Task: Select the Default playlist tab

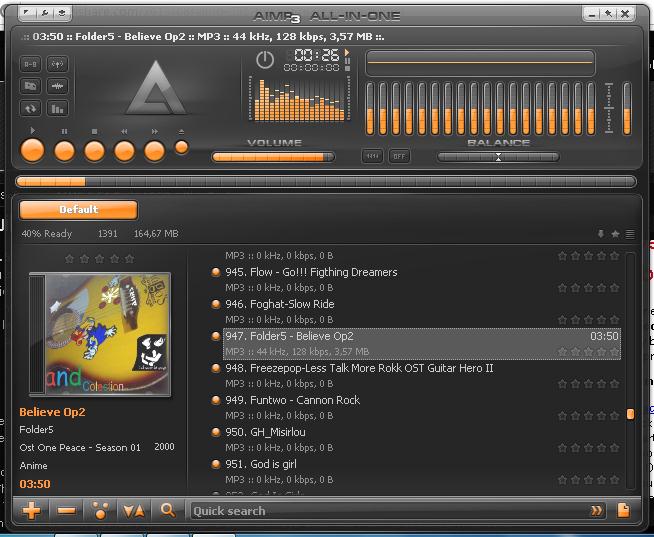Action: 78,210
